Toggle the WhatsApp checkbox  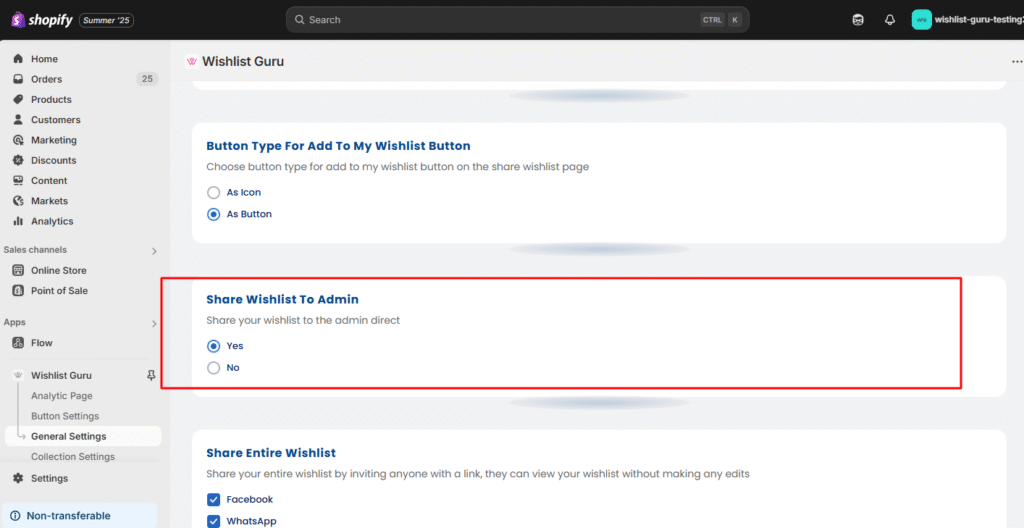[x=214, y=521]
